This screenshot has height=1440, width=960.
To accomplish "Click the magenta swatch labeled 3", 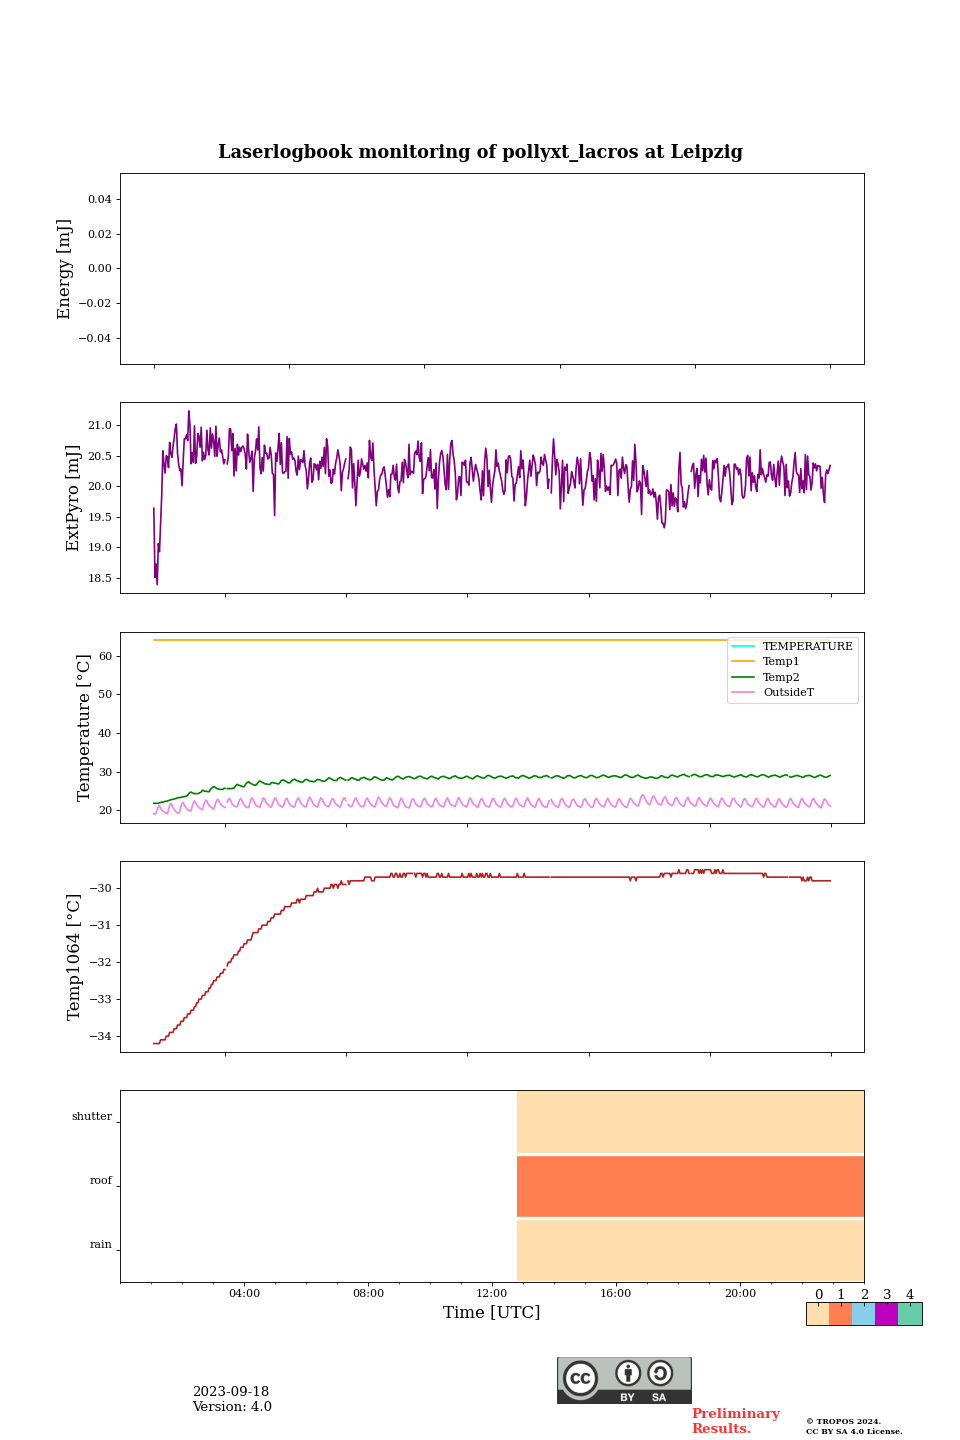I will (887, 1314).
